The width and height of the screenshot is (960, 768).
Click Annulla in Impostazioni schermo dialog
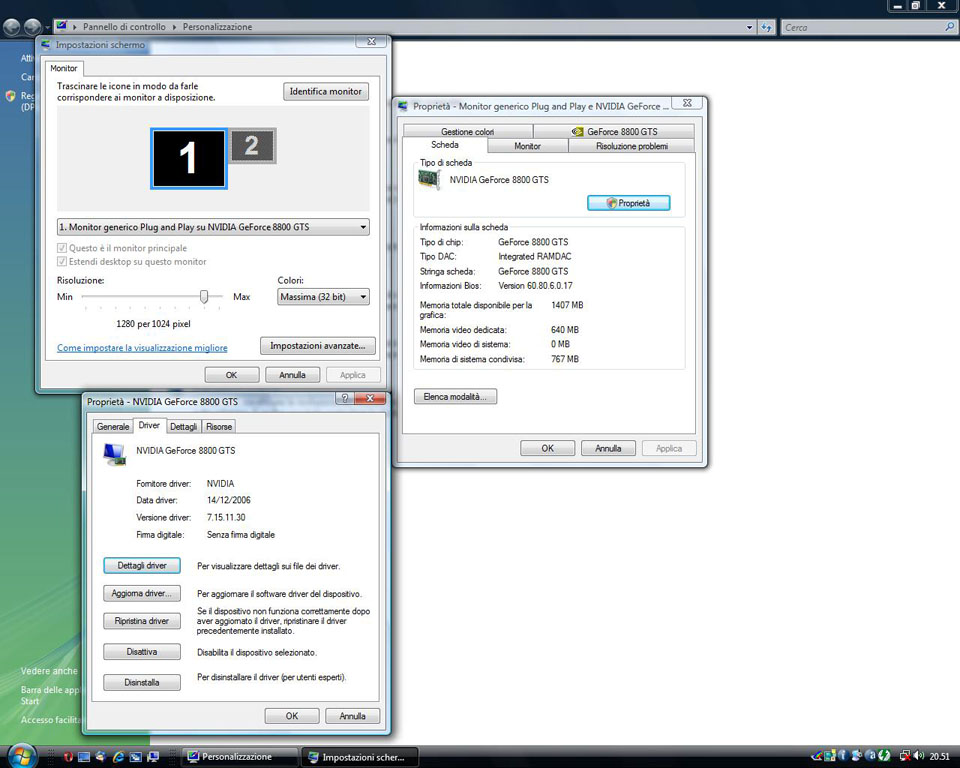click(x=292, y=375)
